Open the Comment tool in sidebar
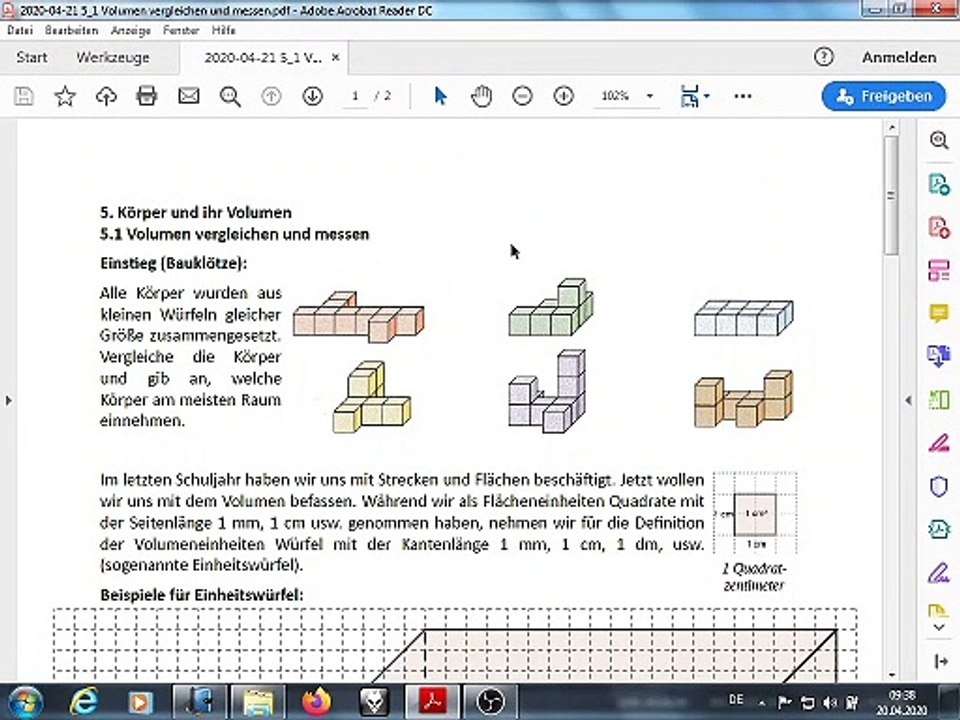Image resolution: width=960 pixels, height=720 pixels. point(939,313)
